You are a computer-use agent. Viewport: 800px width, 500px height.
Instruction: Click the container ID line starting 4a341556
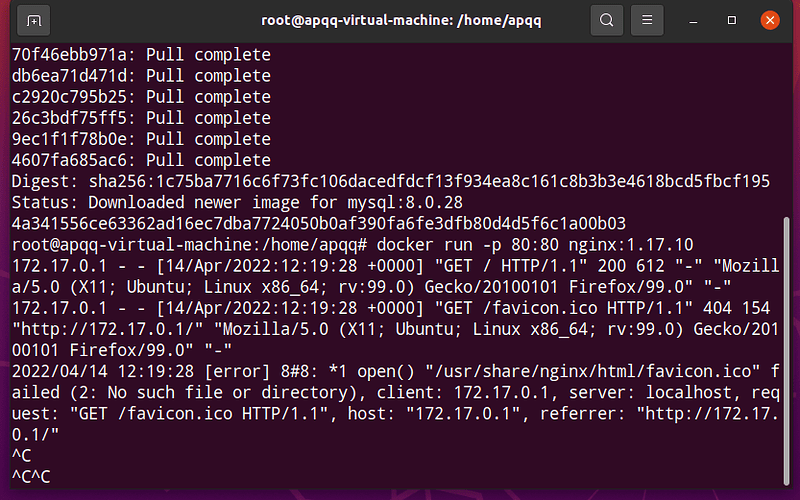tap(319, 223)
